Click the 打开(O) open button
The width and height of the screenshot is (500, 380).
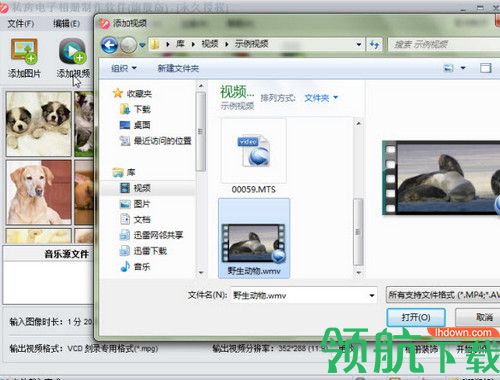416,317
